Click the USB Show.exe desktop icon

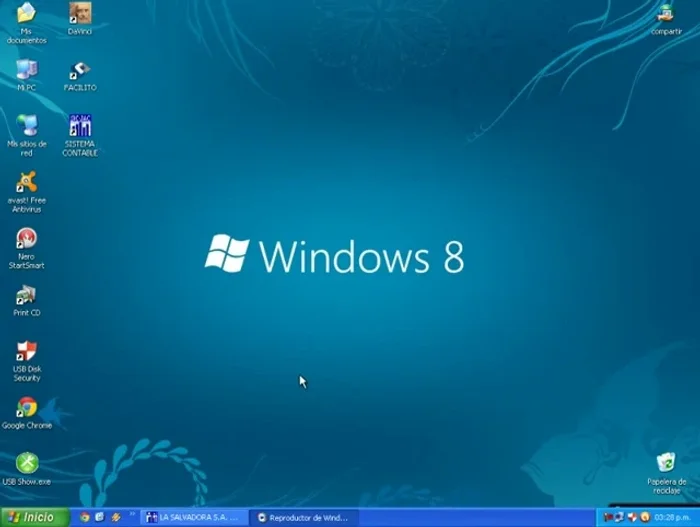coord(26,463)
